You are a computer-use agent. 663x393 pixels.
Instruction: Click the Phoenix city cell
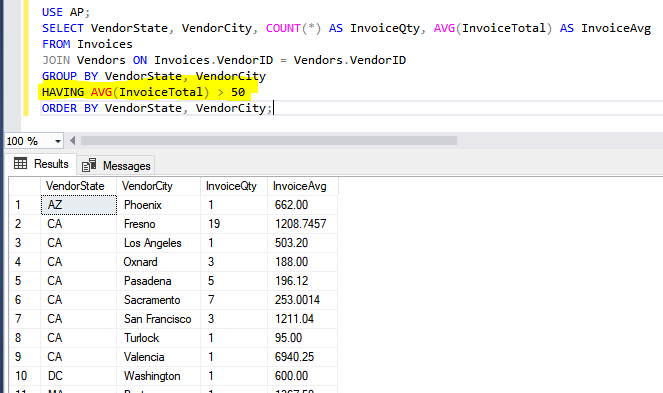click(x=158, y=205)
